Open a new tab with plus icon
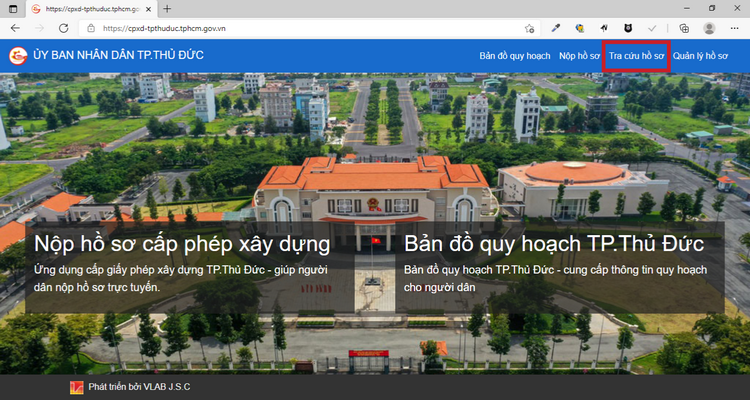This screenshot has width=750, height=400. pos(167,9)
